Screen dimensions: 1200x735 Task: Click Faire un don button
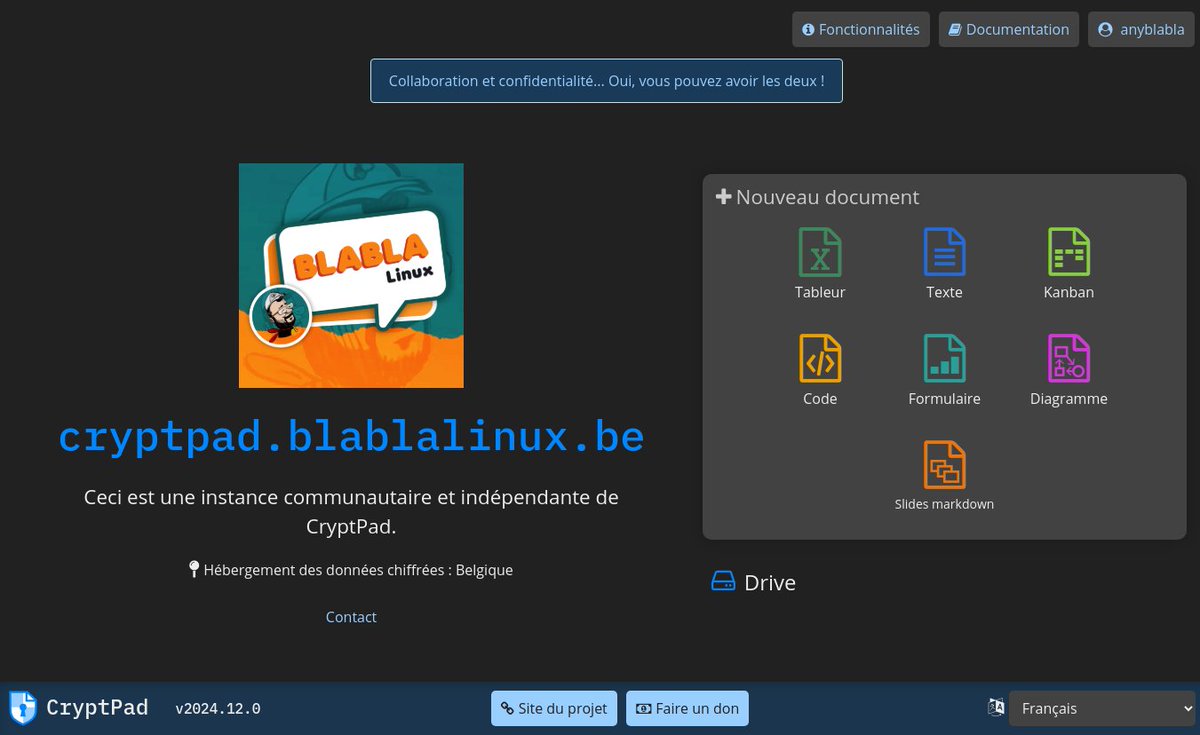click(687, 708)
